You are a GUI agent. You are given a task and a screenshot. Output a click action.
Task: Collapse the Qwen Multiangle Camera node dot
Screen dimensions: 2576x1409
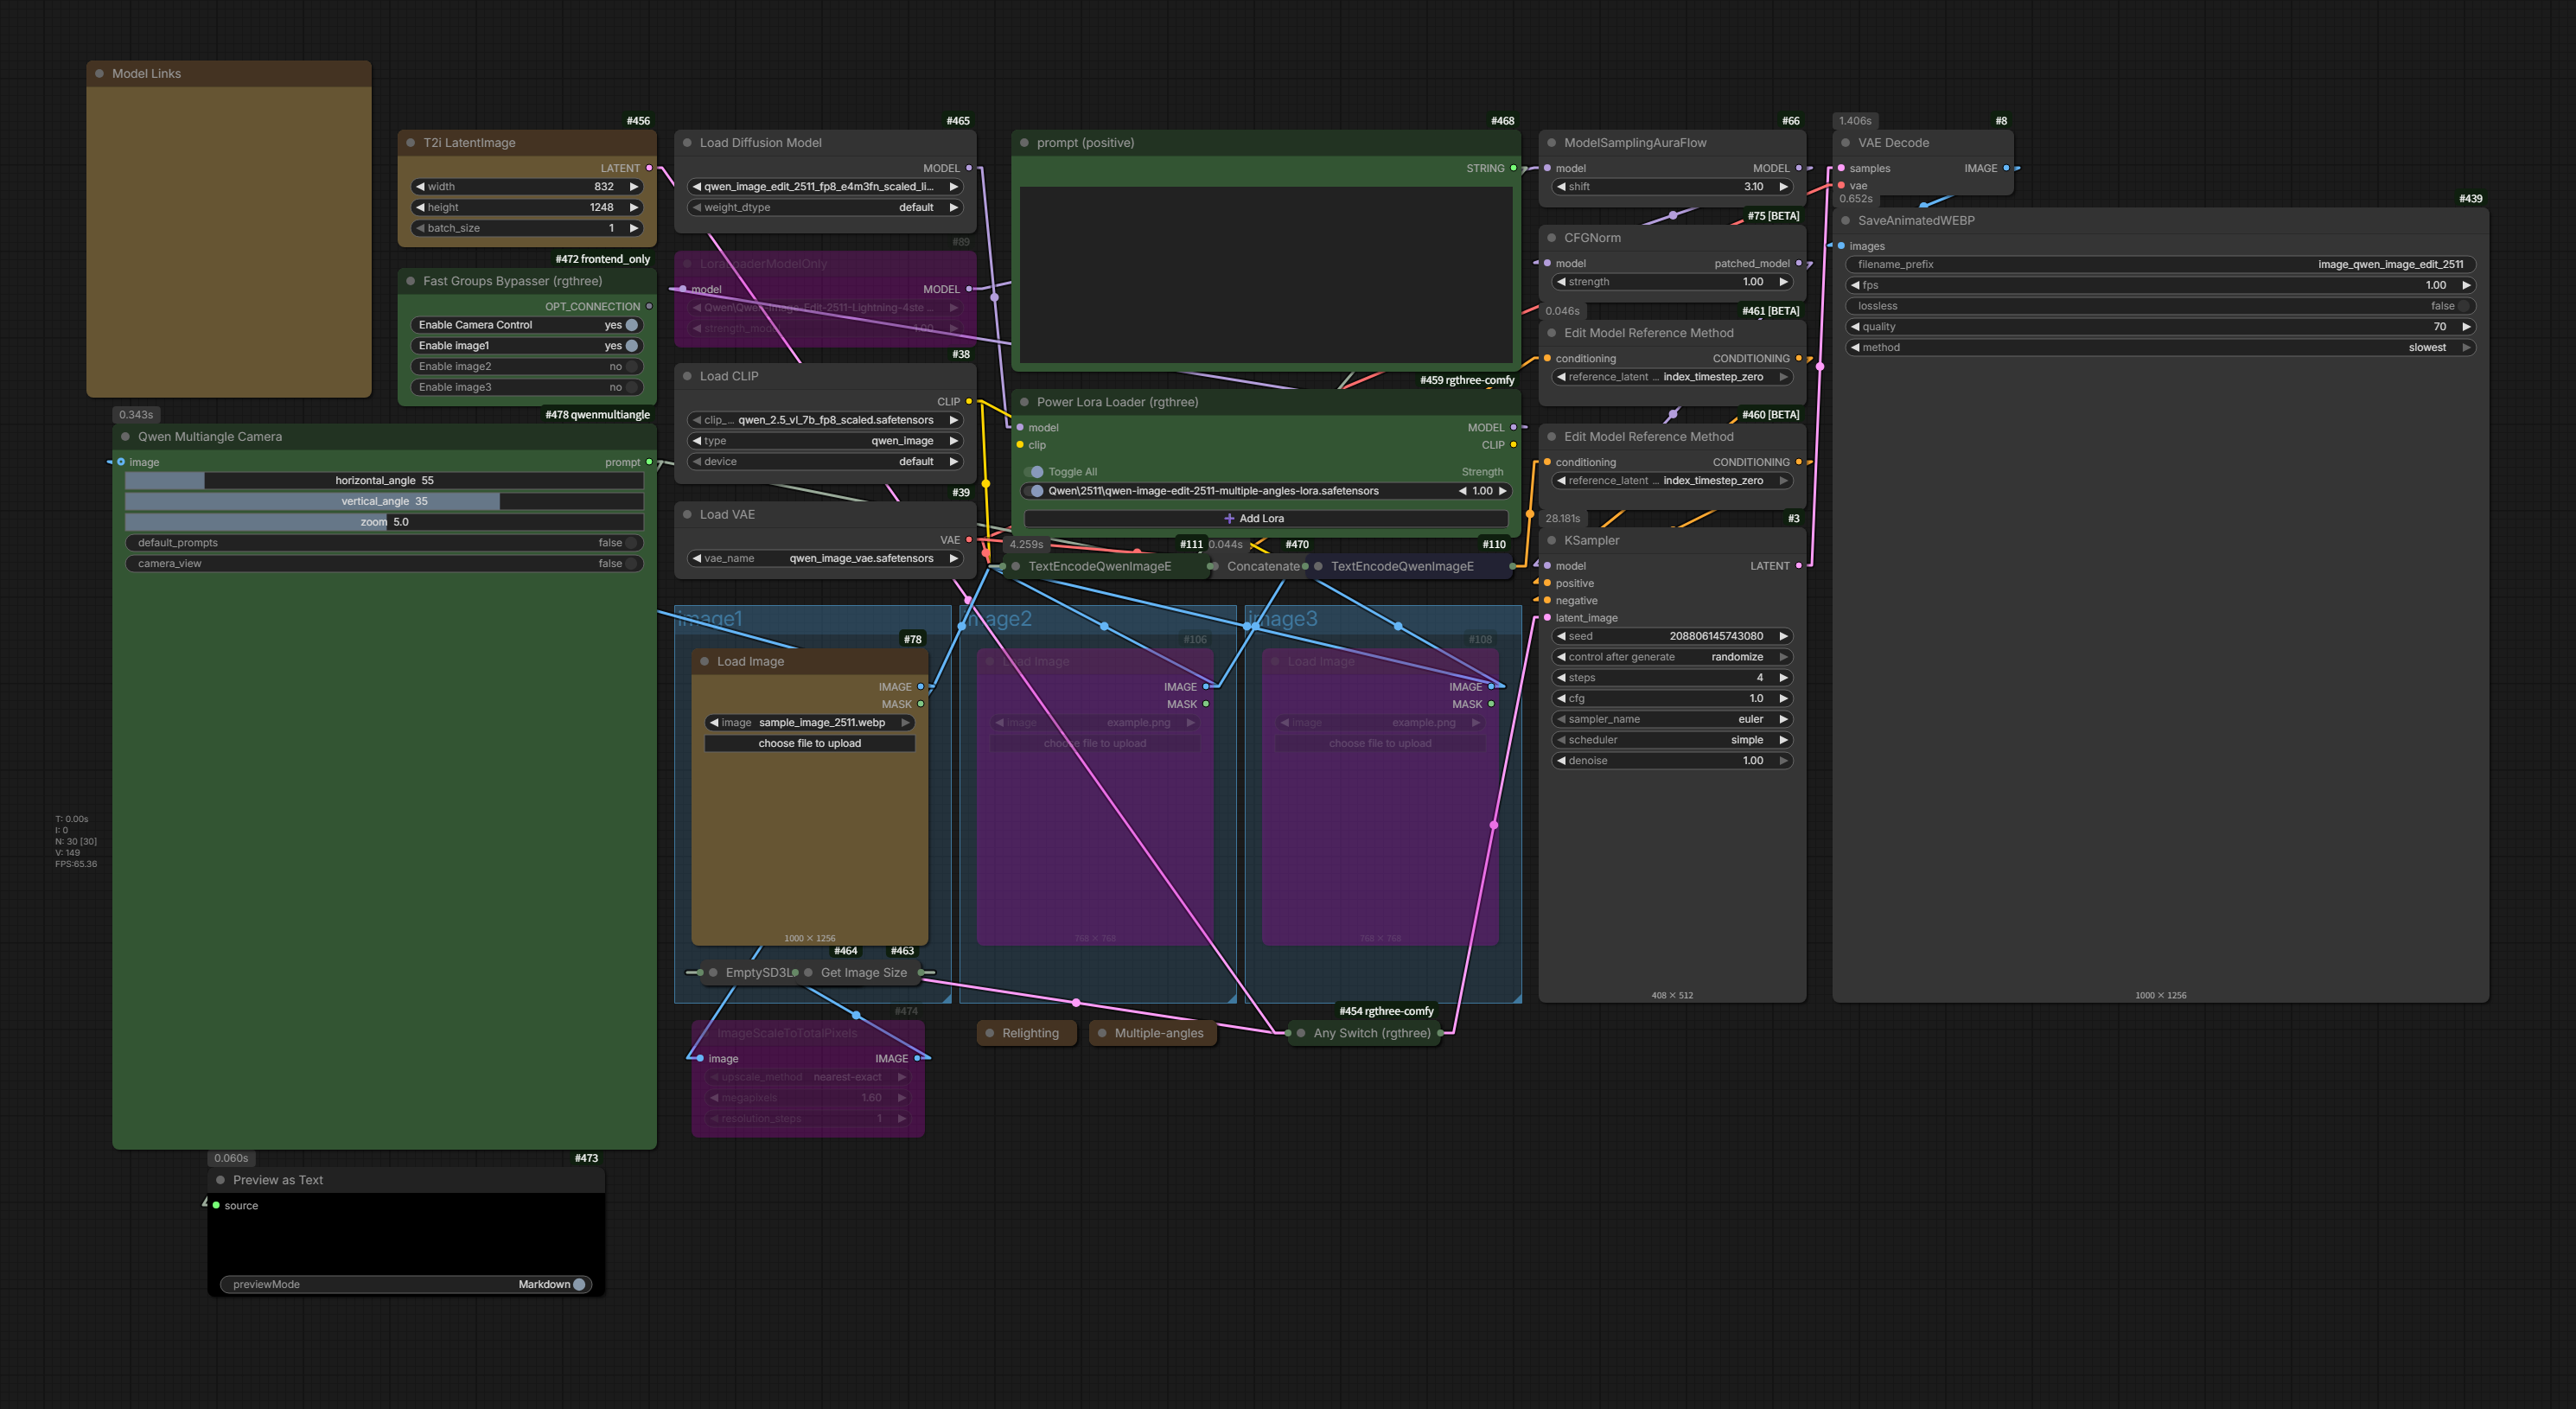126,437
